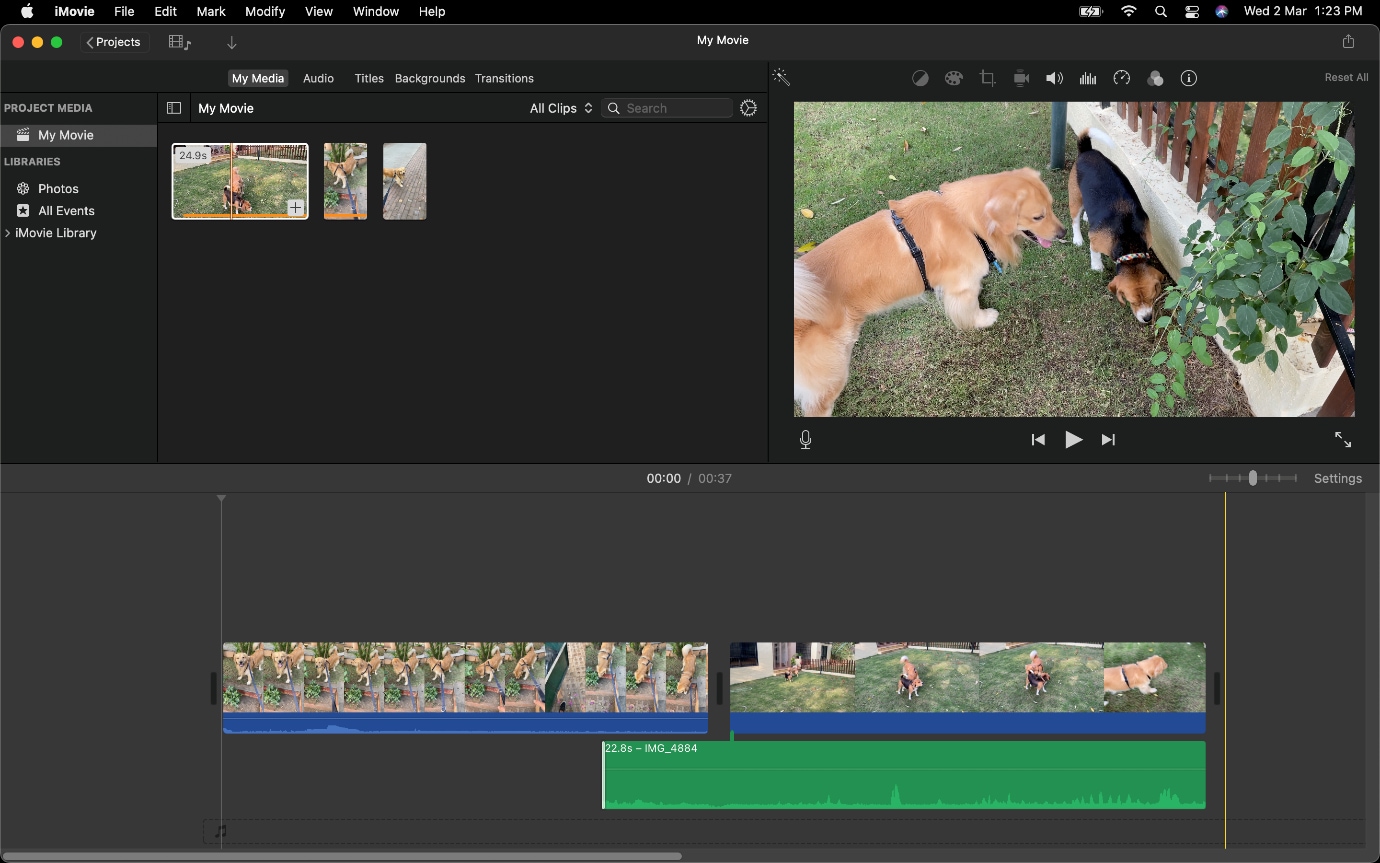
Task: Open the Modify menu in menu bar
Action: [265, 11]
